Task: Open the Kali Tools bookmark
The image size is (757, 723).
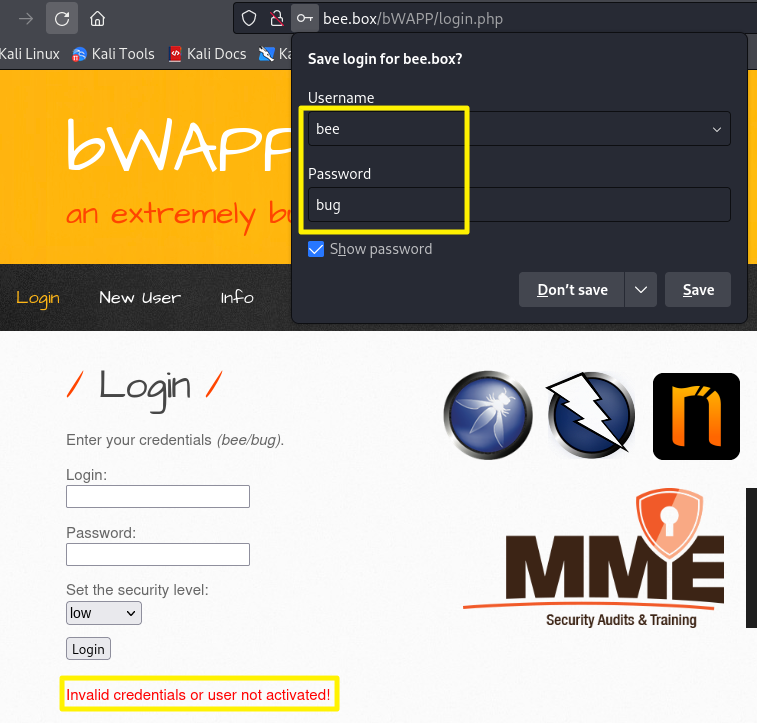Action: point(113,54)
